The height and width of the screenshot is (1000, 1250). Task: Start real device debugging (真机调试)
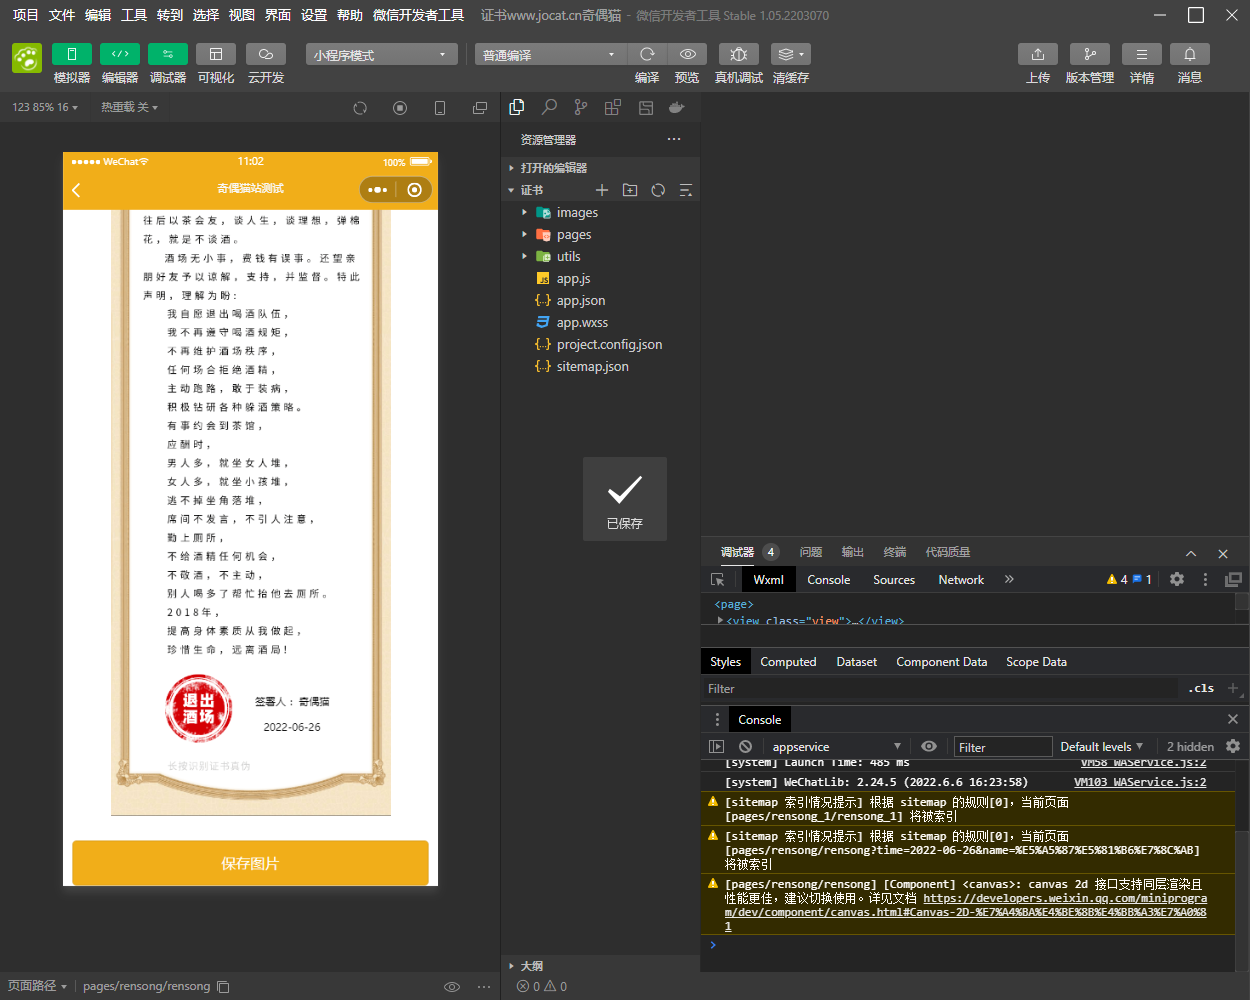[x=739, y=54]
